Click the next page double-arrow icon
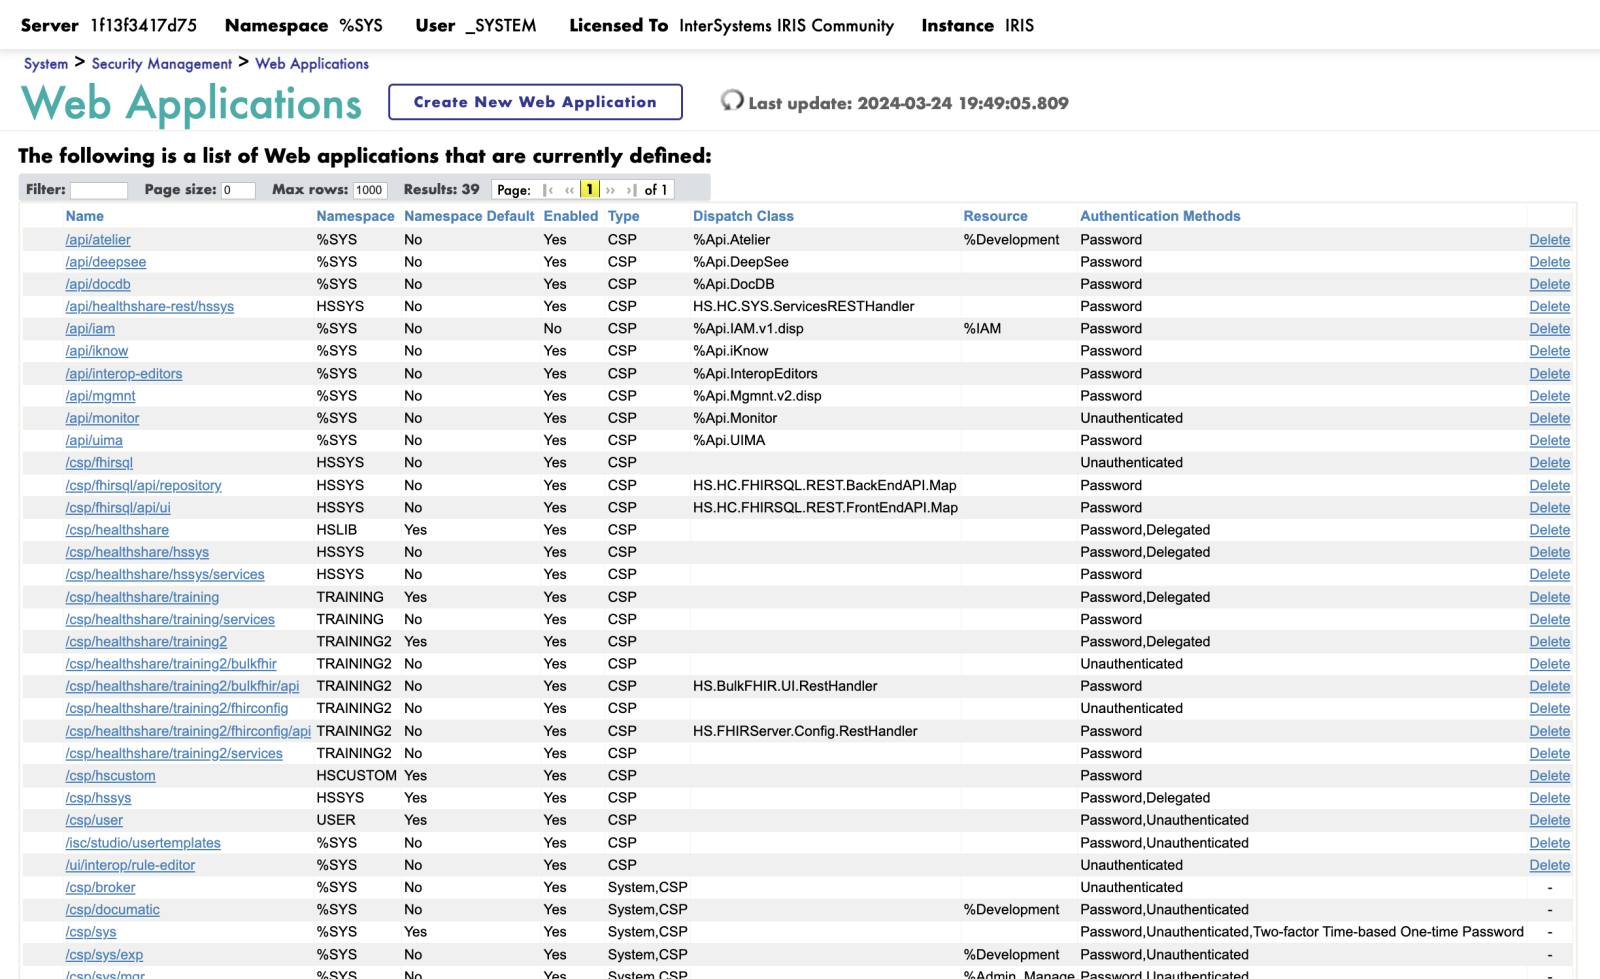This screenshot has height=979, width=1600. click(610, 190)
